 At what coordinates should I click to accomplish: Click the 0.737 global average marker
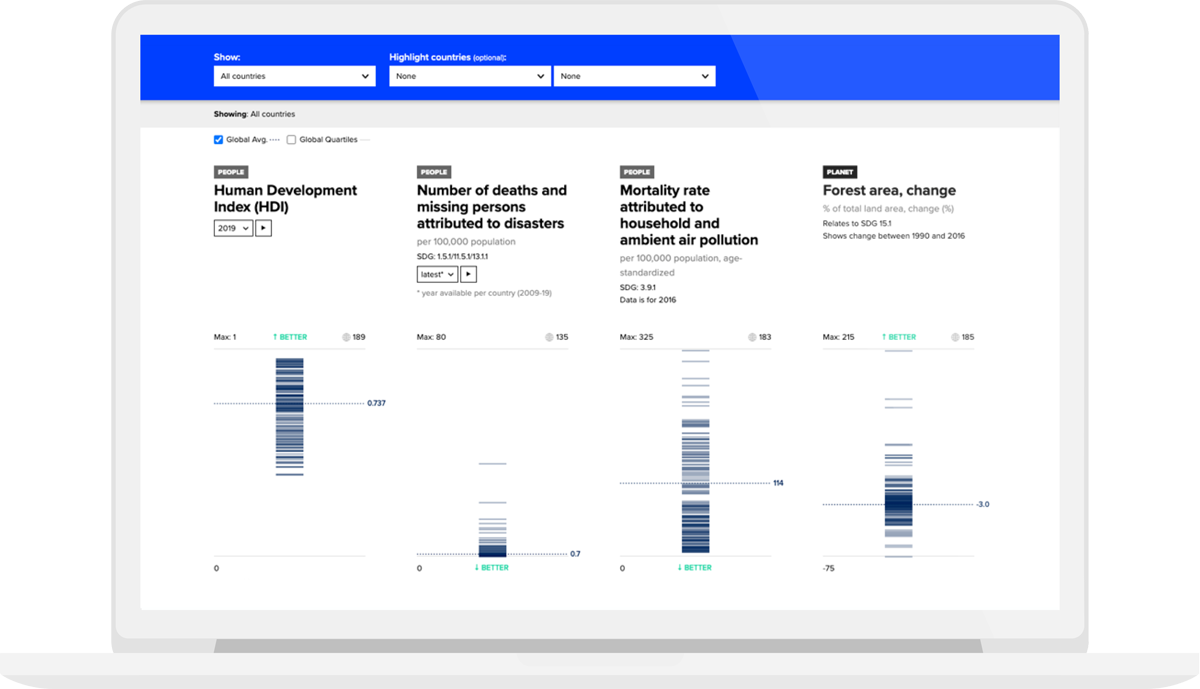376,403
